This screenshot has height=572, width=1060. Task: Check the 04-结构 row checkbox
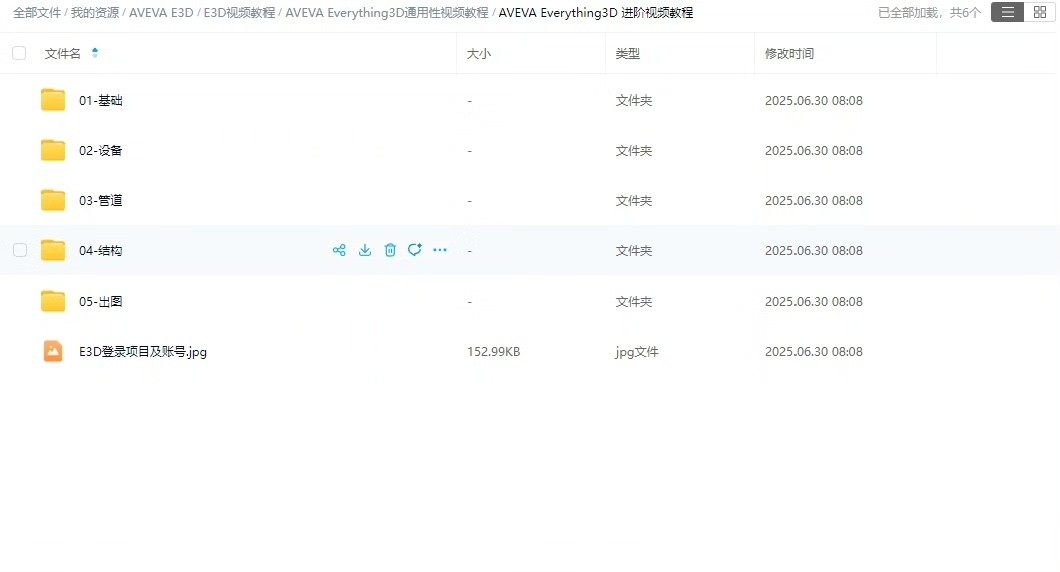20,250
